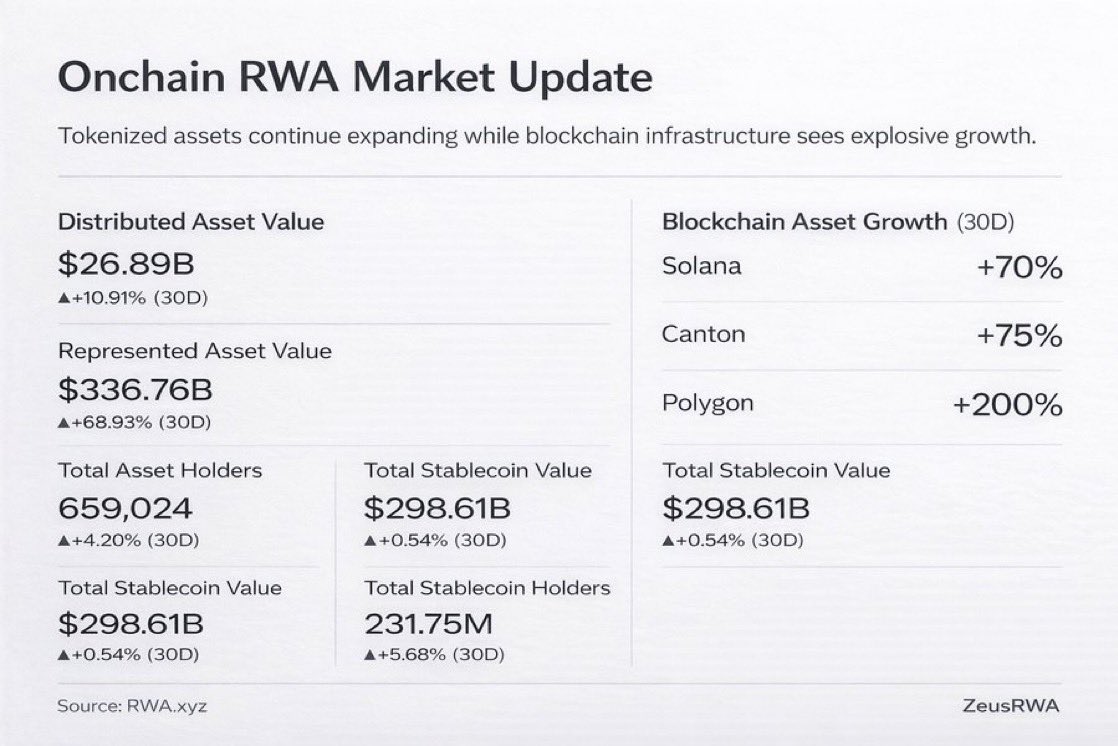Click the up-triangle icon beside +5.68%
1118x746 pixels.
369,656
